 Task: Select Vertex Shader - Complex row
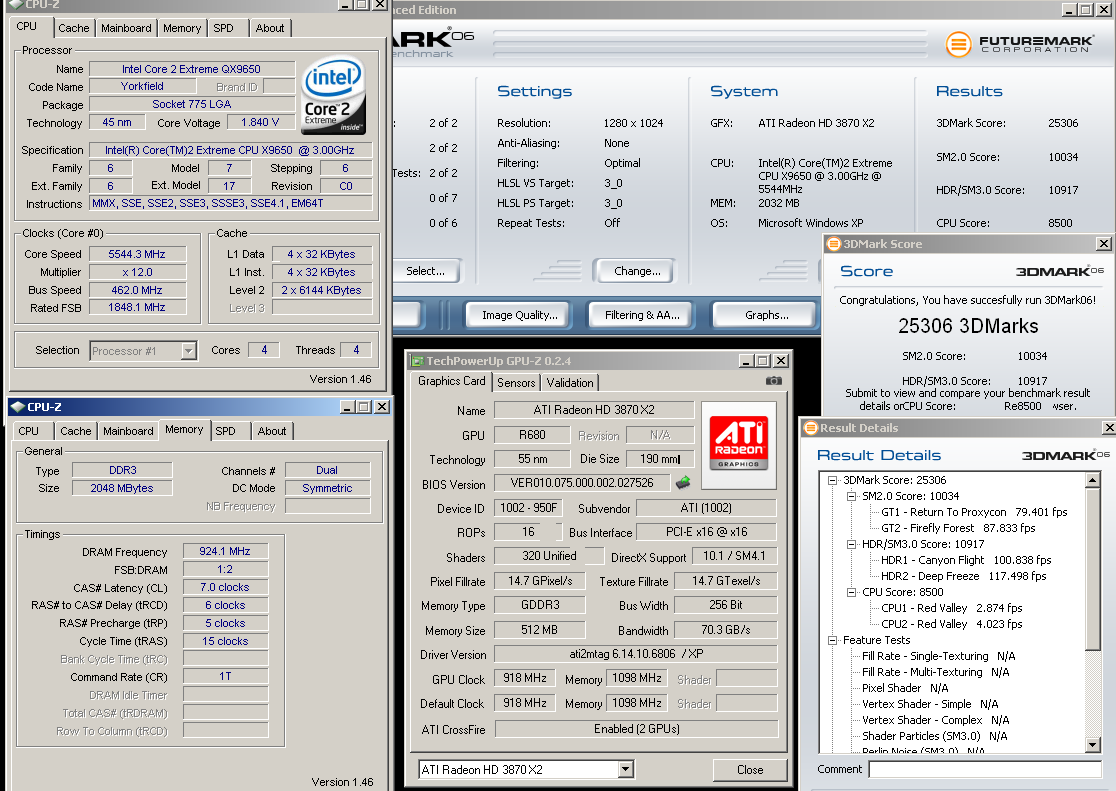[935, 721]
